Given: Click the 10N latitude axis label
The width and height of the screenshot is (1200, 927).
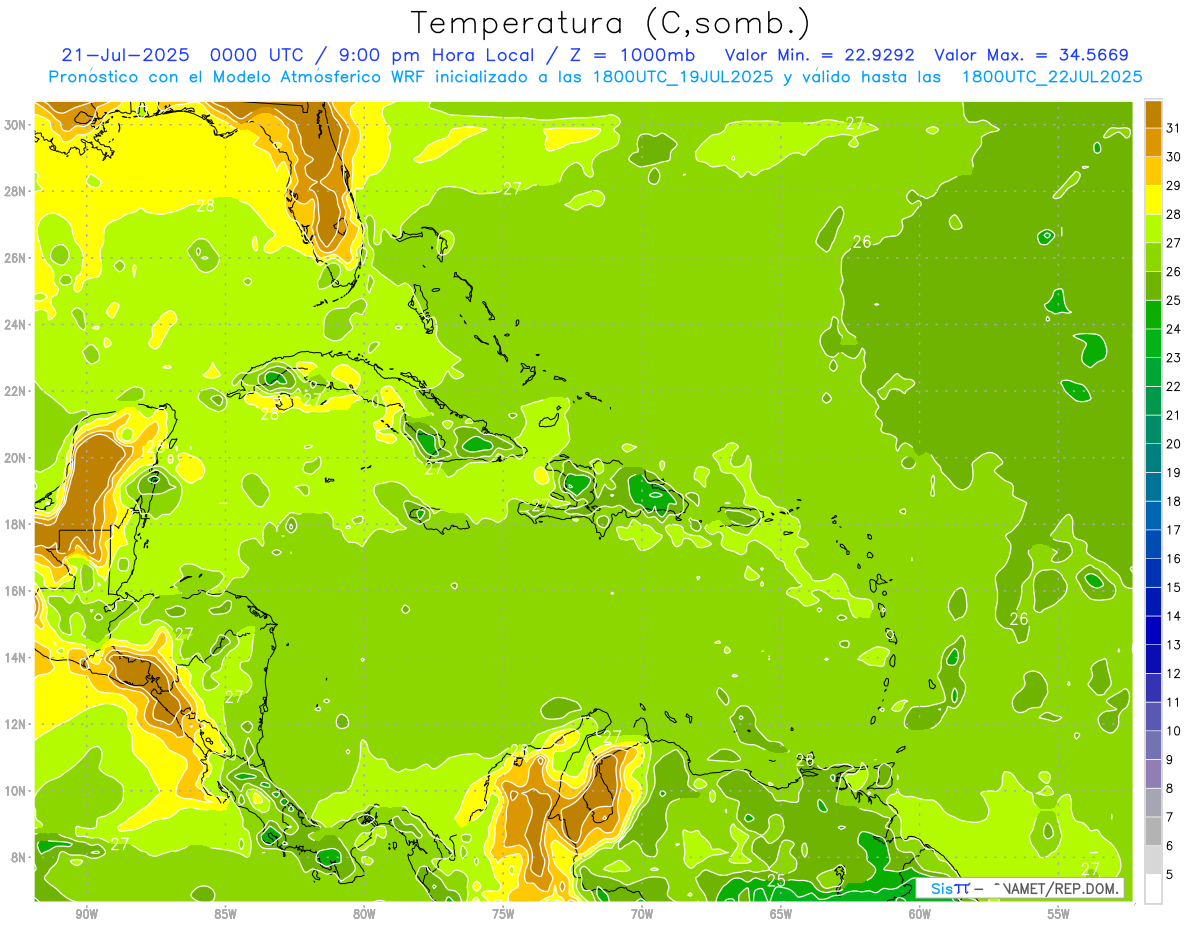Looking at the screenshot, I should coord(16,791).
